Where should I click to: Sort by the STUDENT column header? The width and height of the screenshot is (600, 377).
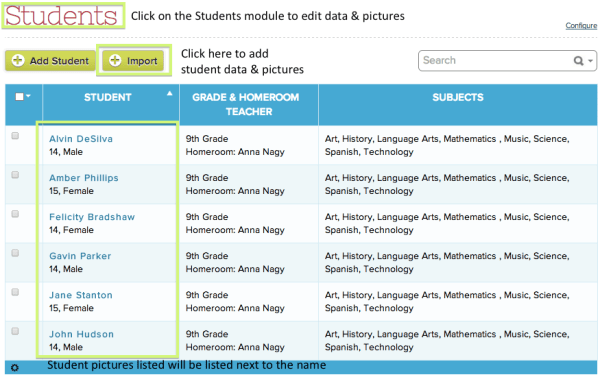pos(108,97)
